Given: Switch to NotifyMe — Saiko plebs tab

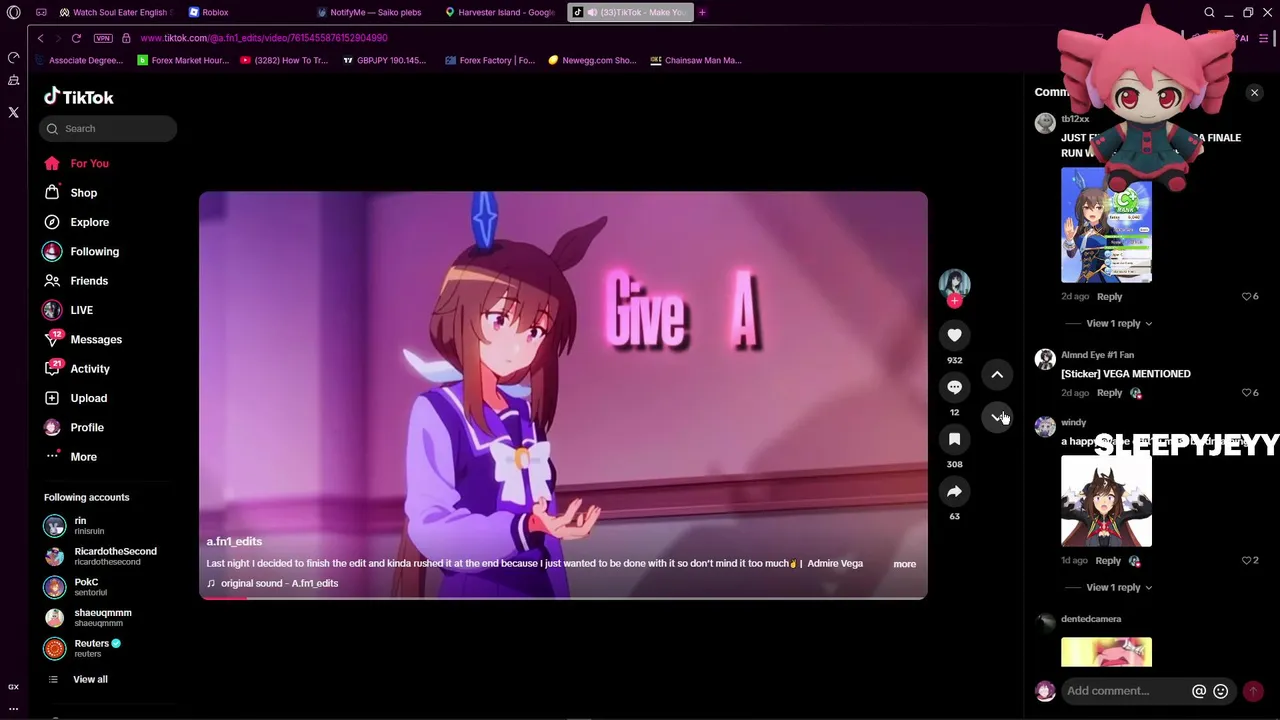Looking at the screenshot, I should click(x=372, y=13).
